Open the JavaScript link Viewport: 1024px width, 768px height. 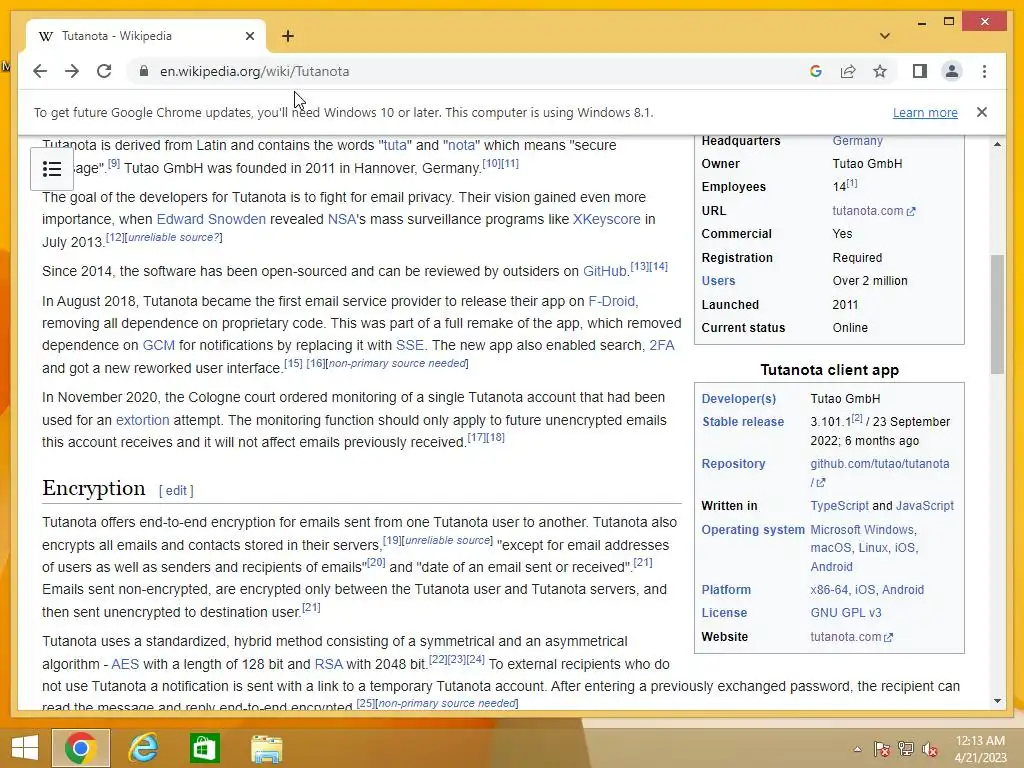(x=925, y=505)
